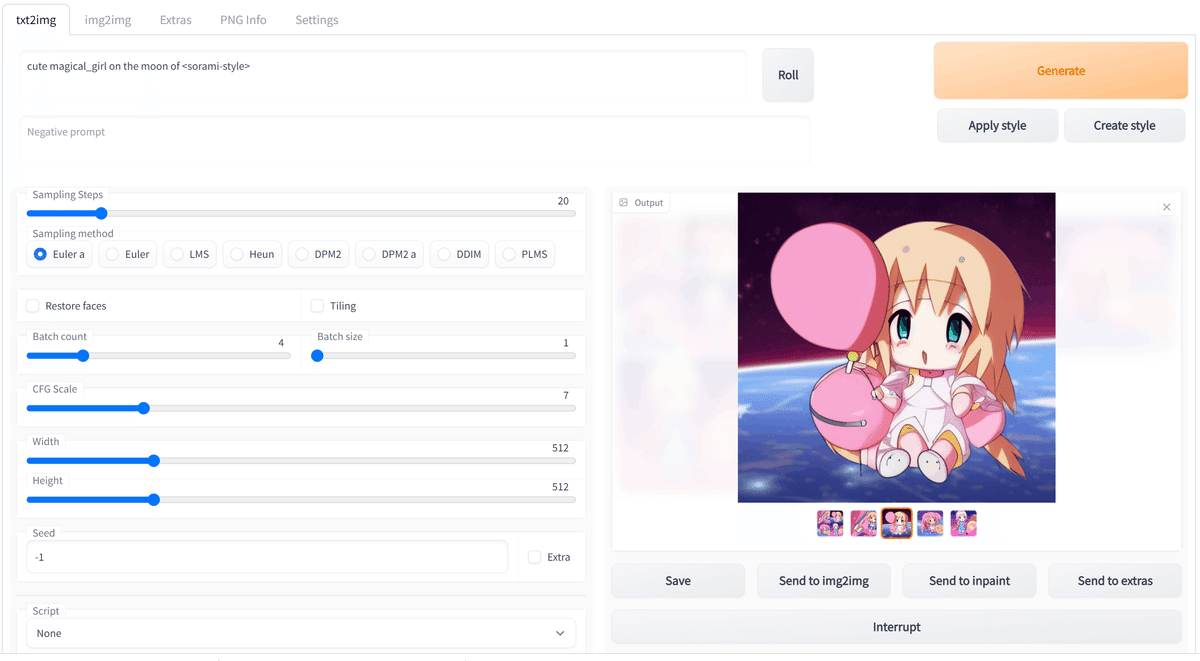1200x661 pixels.
Task: Switch to the txt2img tab
Action: pyautogui.click(x=36, y=19)
